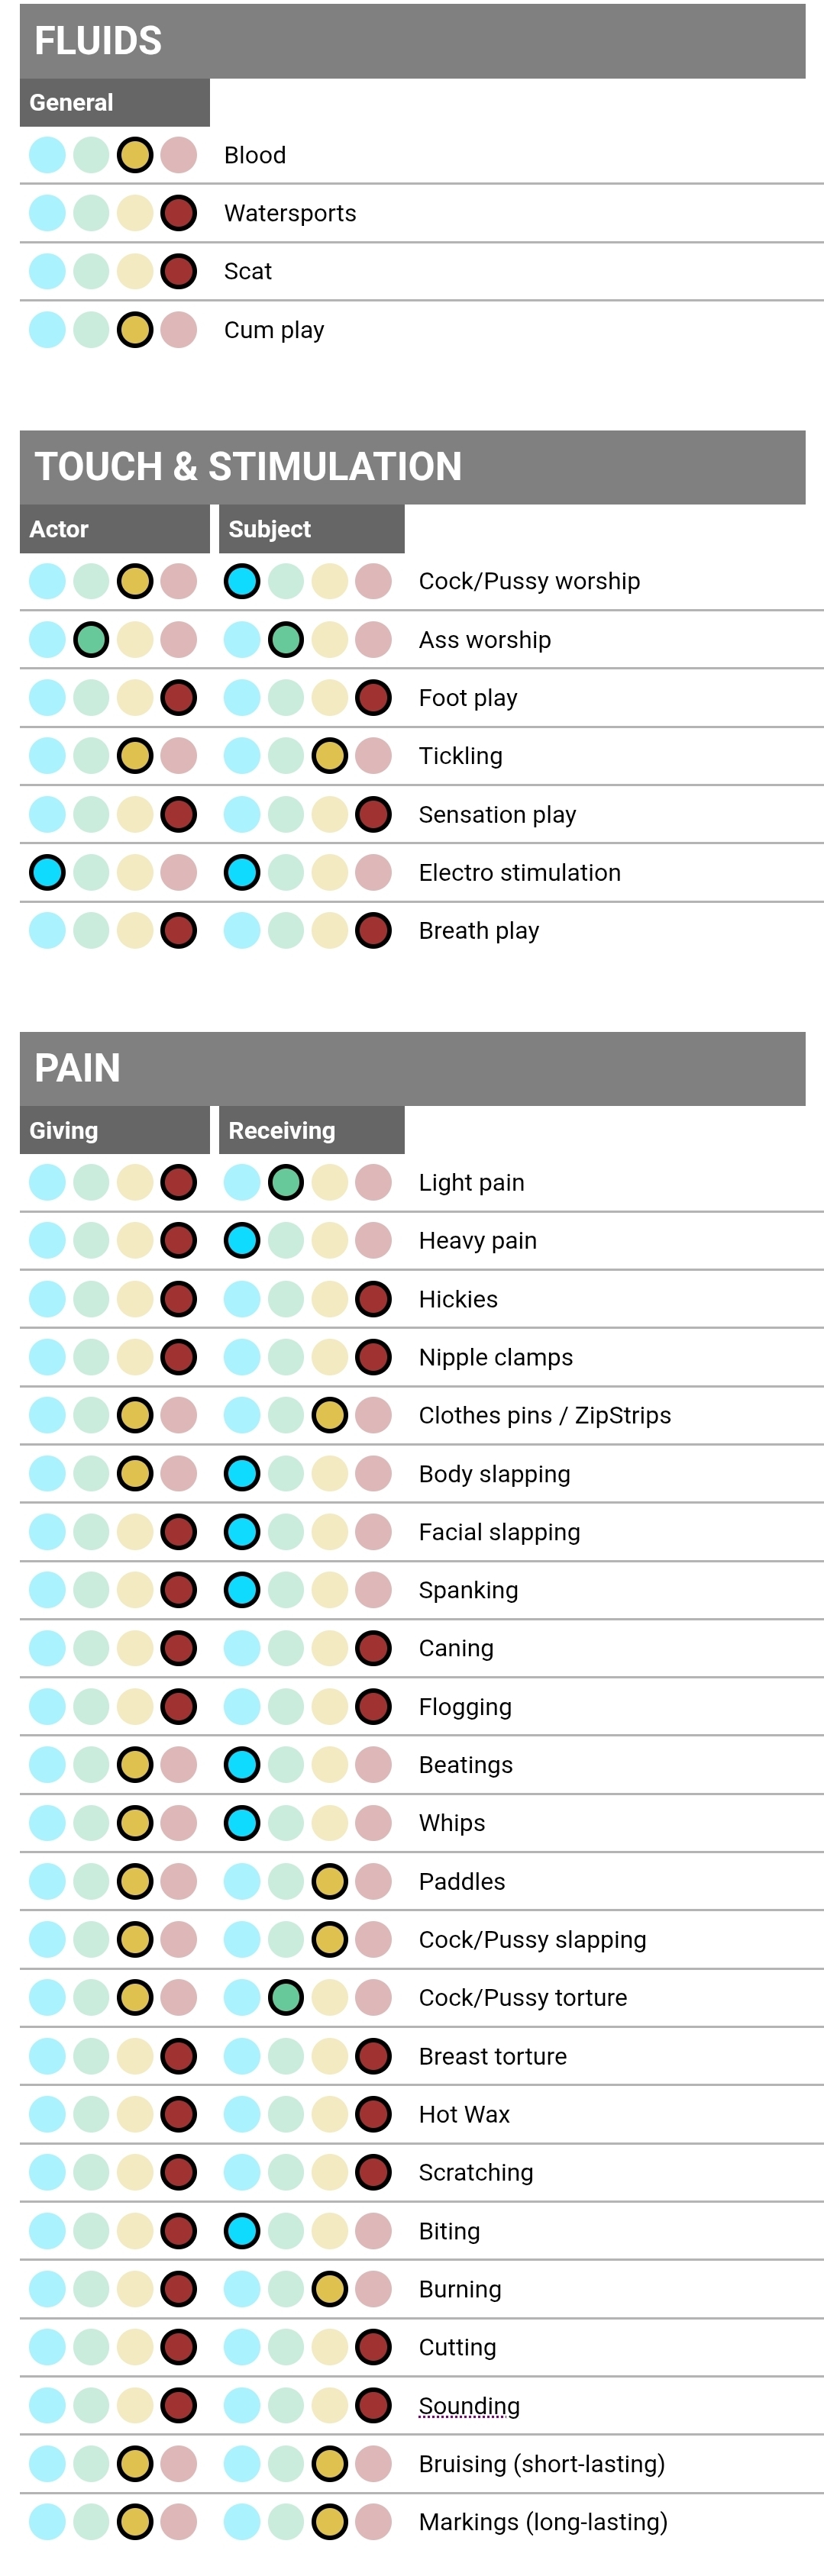
Task: Set Tickling Actor rating to green
Action: coord(91,756)
